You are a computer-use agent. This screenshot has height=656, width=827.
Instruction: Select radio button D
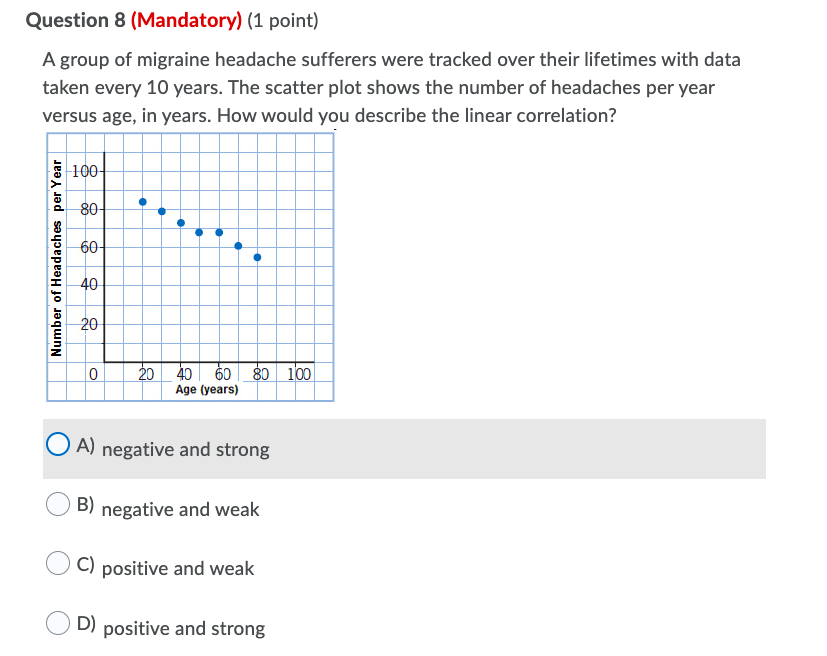click(x=58, y=622)
